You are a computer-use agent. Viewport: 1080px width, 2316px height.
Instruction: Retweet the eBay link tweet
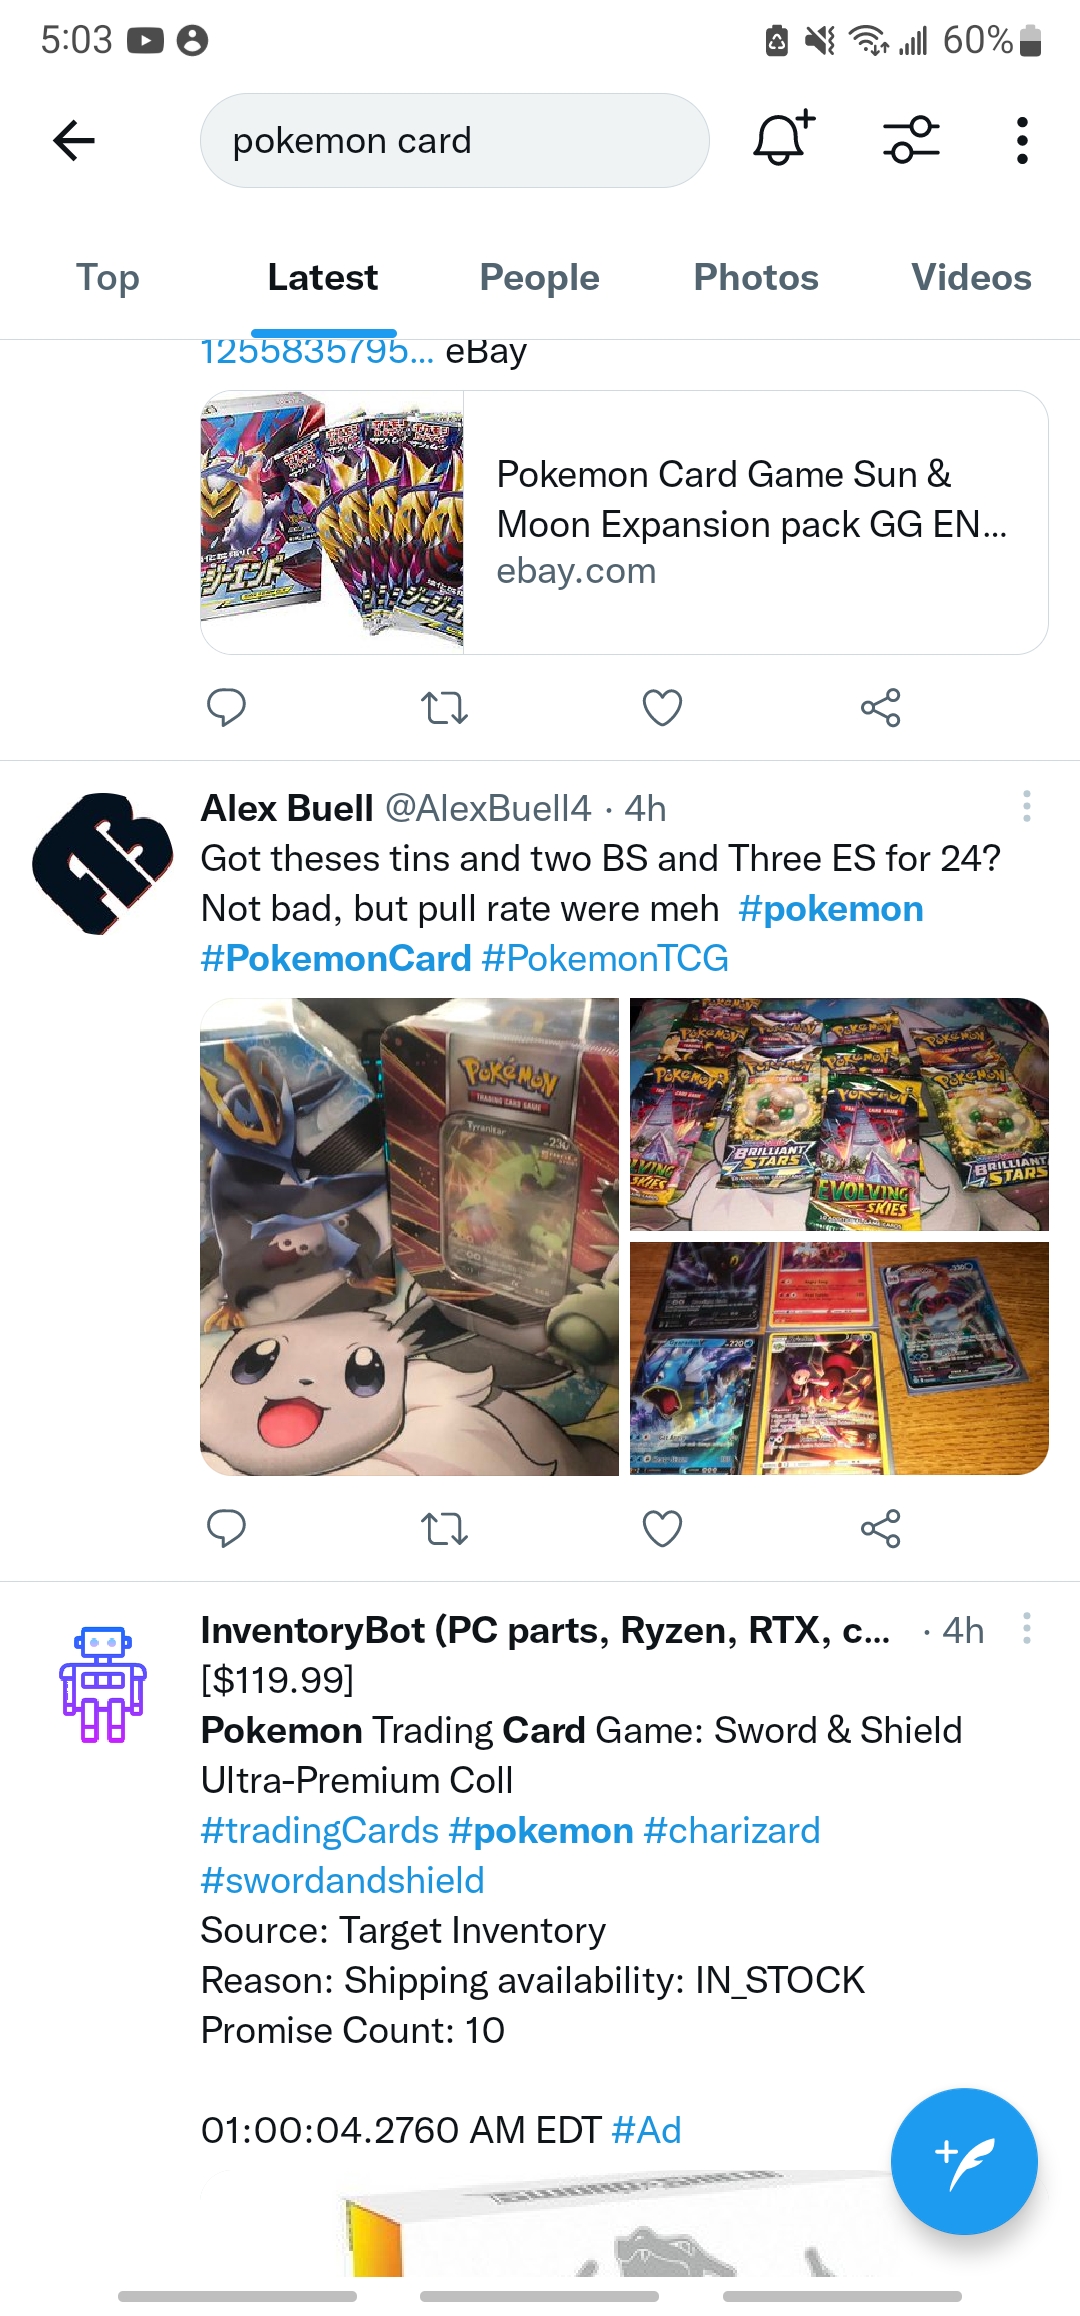click(444, 708)
